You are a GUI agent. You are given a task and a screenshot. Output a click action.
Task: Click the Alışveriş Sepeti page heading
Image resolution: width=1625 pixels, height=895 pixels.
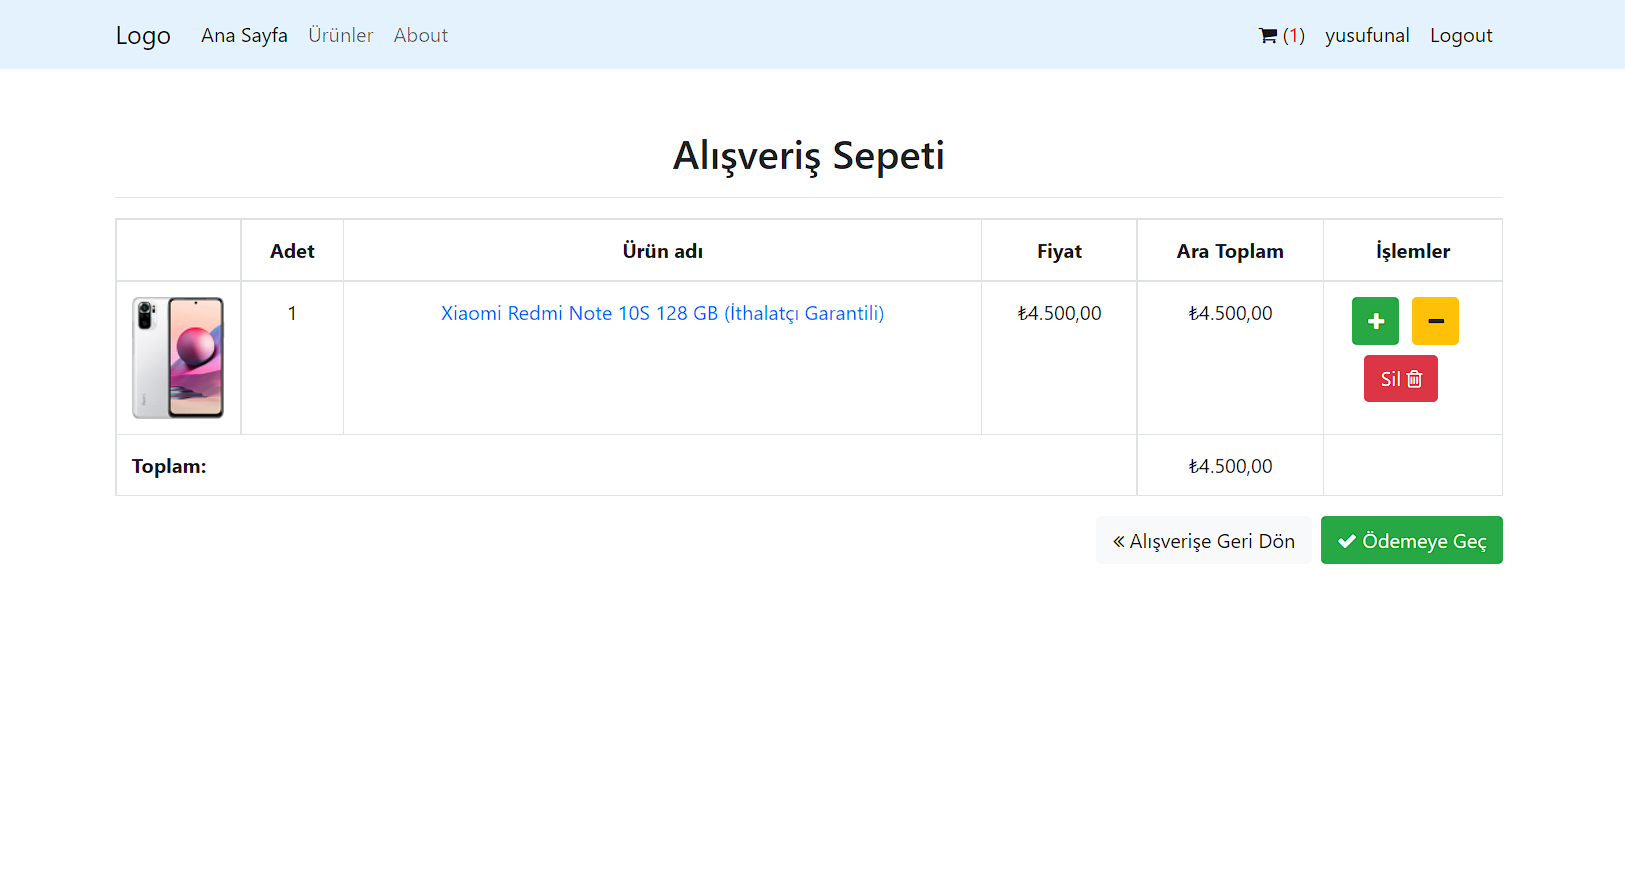point(808,155)
